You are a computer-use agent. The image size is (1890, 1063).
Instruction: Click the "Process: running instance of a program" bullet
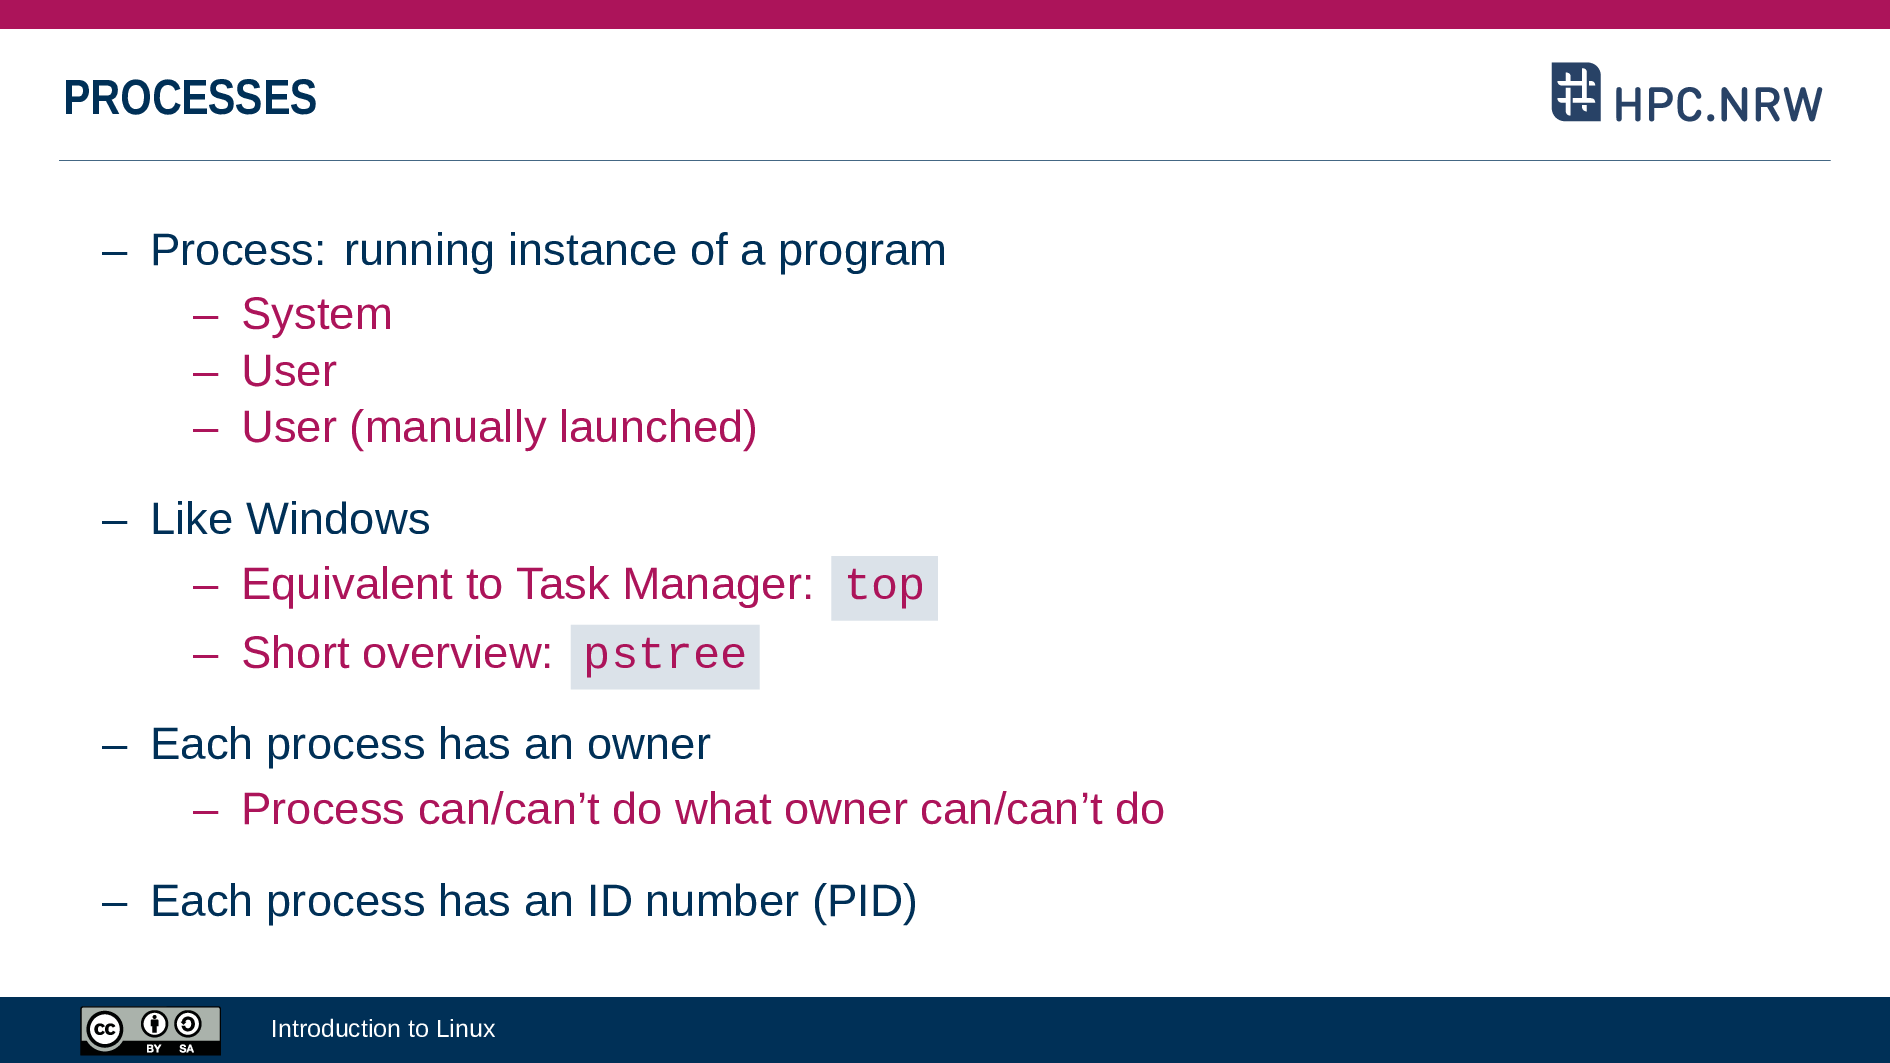point(547,250)
